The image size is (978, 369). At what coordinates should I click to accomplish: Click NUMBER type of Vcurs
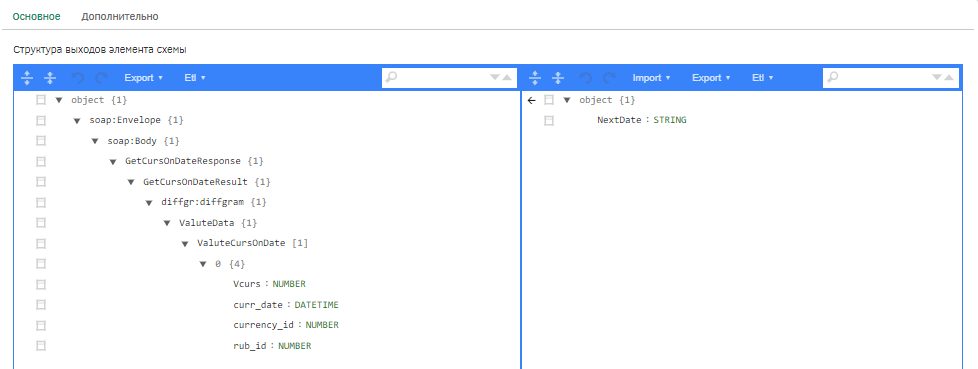(289, 284)
